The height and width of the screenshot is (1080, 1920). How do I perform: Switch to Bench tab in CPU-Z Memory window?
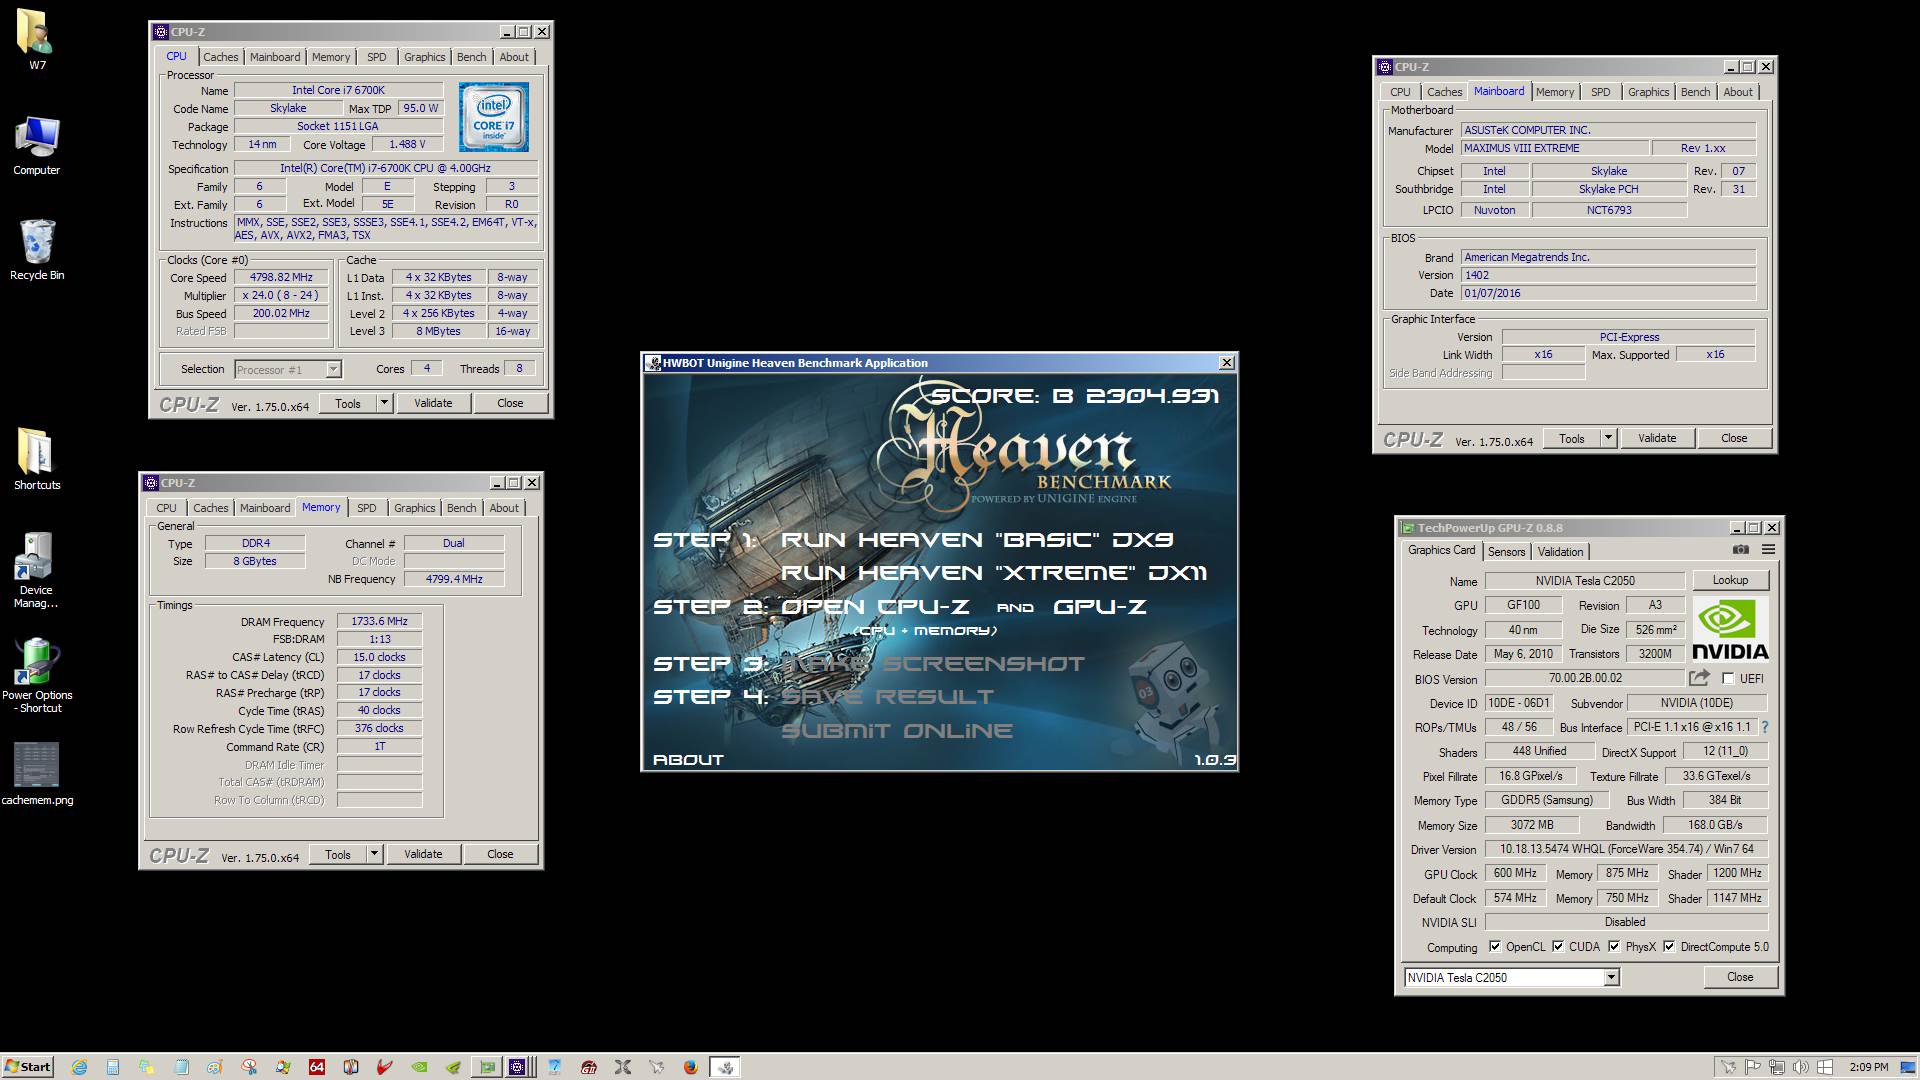click(x=461, y=508)
